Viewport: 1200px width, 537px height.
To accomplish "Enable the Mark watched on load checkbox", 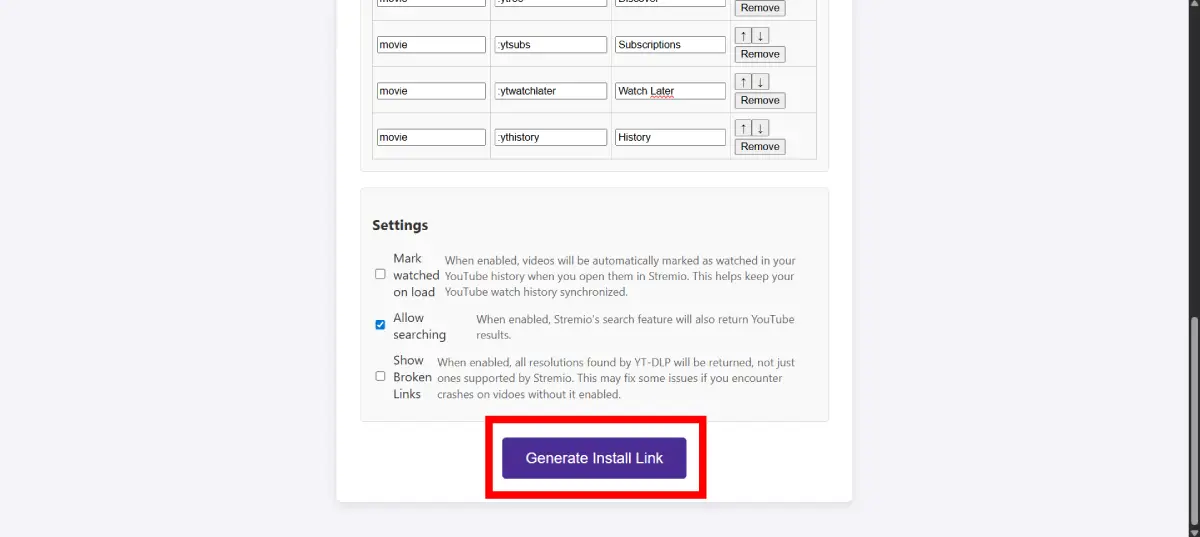I will pyautogui.click(x=380, y=274).
